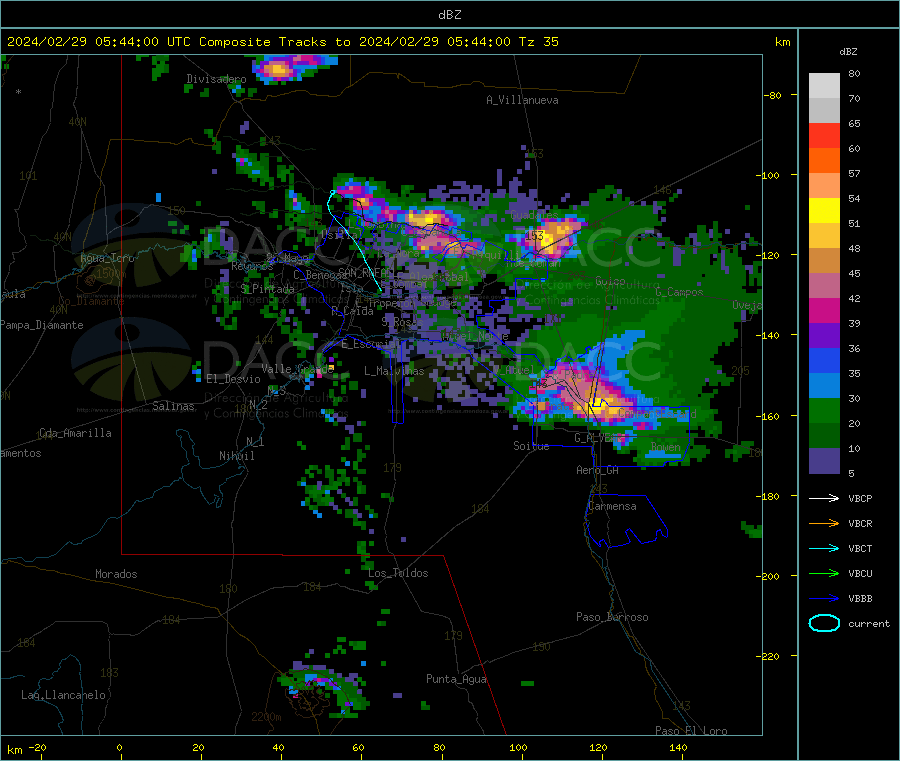The width and height of the screenshot is (900, 761).
Task: Pick the light blue 30 dBZ swatch
Action: (x=824, y=386)
